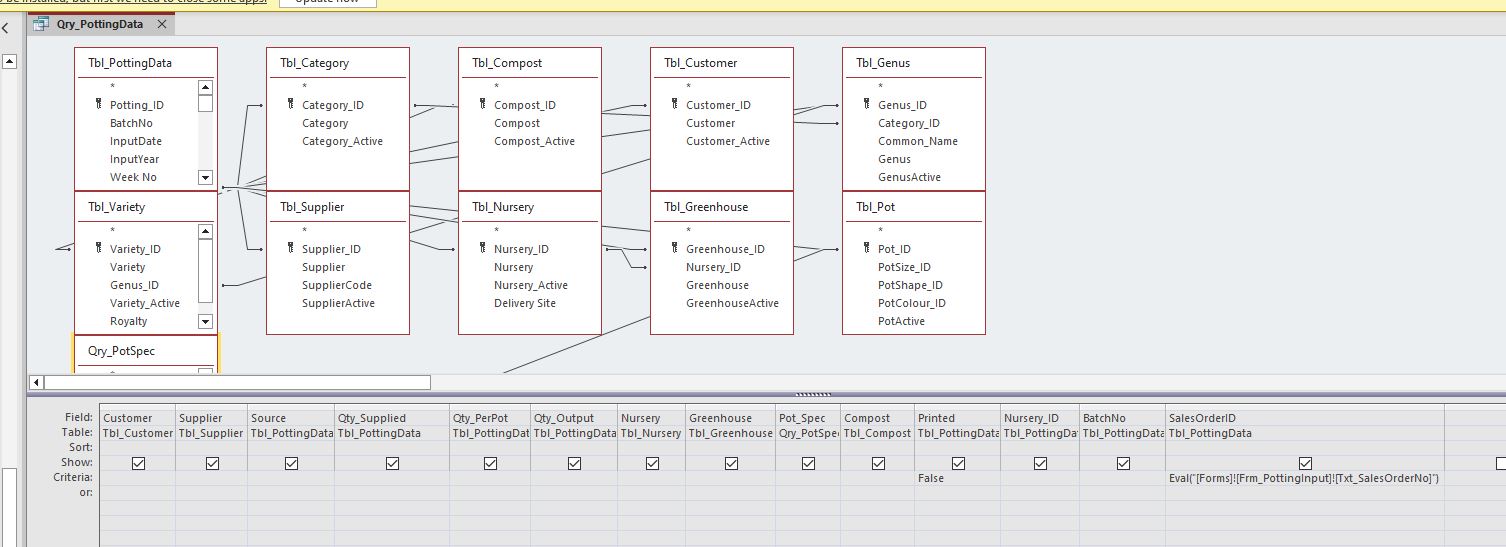Click the Sort cell under Customer column
Image resolution: width=1506 pixels, height=547 pixels.
coord(137,448)
